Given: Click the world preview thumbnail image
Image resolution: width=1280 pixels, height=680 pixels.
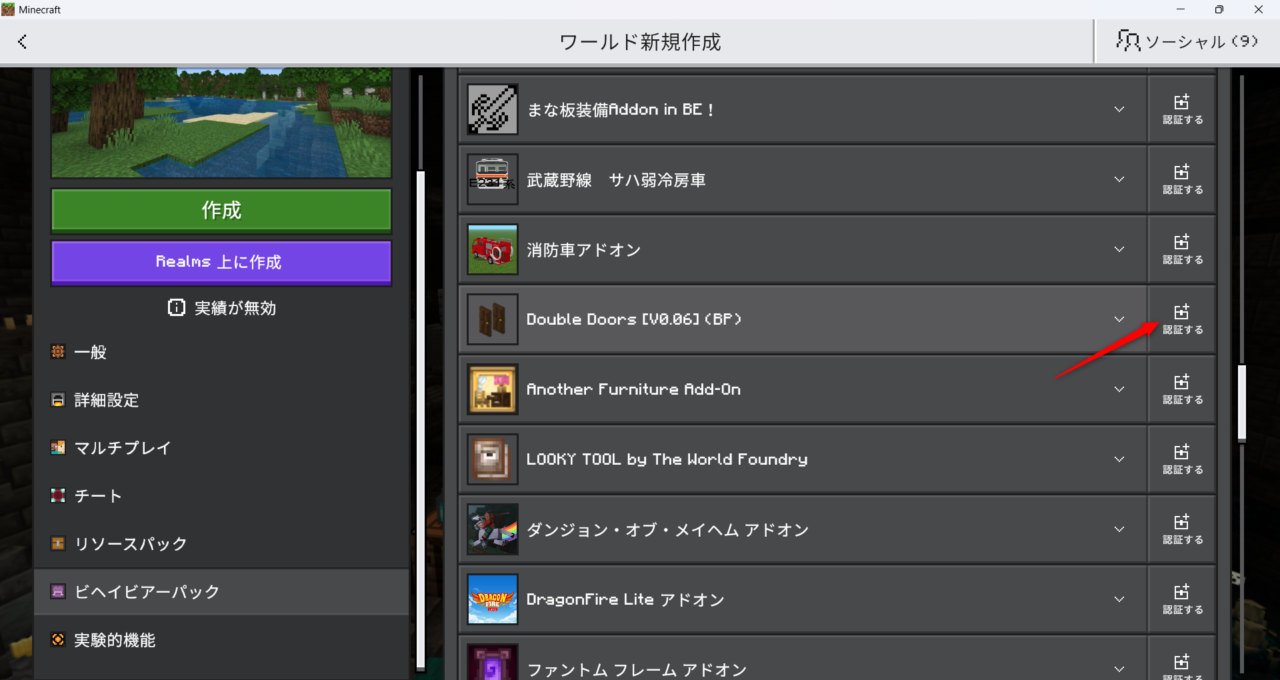Looking at the screenshot, I should click(221, 123).
